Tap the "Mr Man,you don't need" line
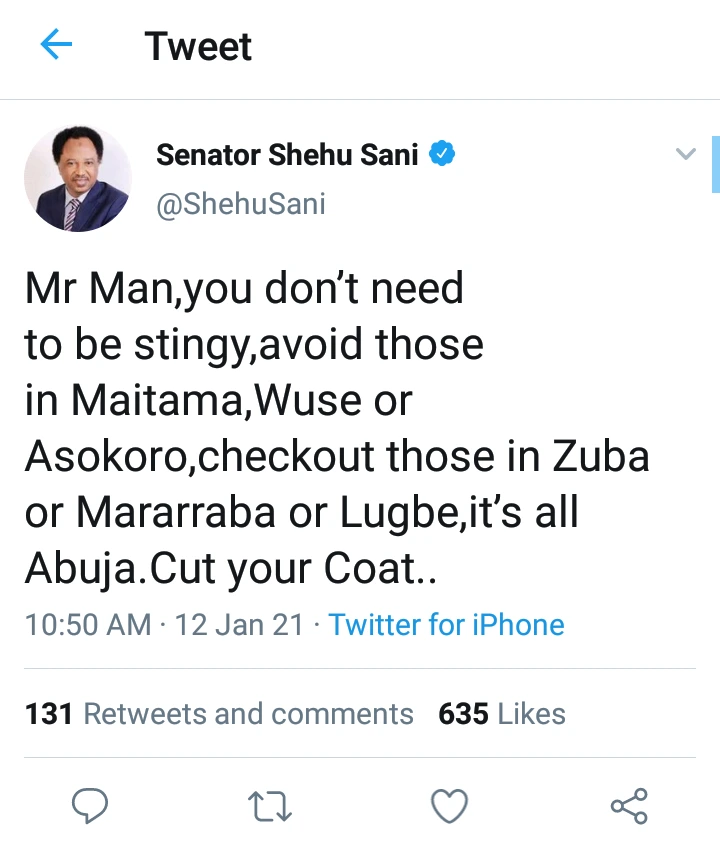 [244, 289]
